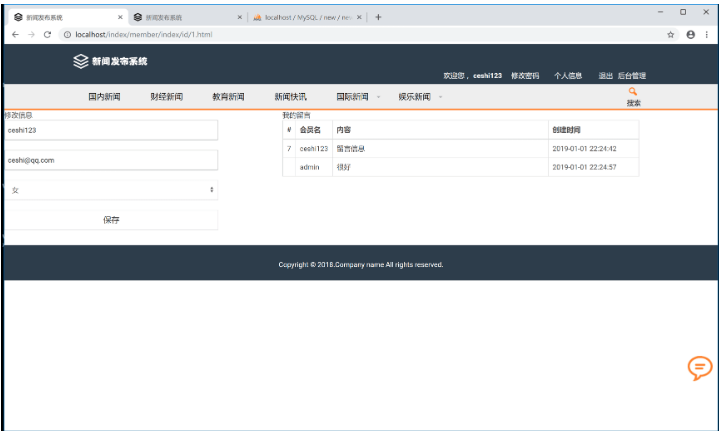Screen dimensions: 719x431
Task: Open the 财经新闻 navigation item
Action: [166, 97]
